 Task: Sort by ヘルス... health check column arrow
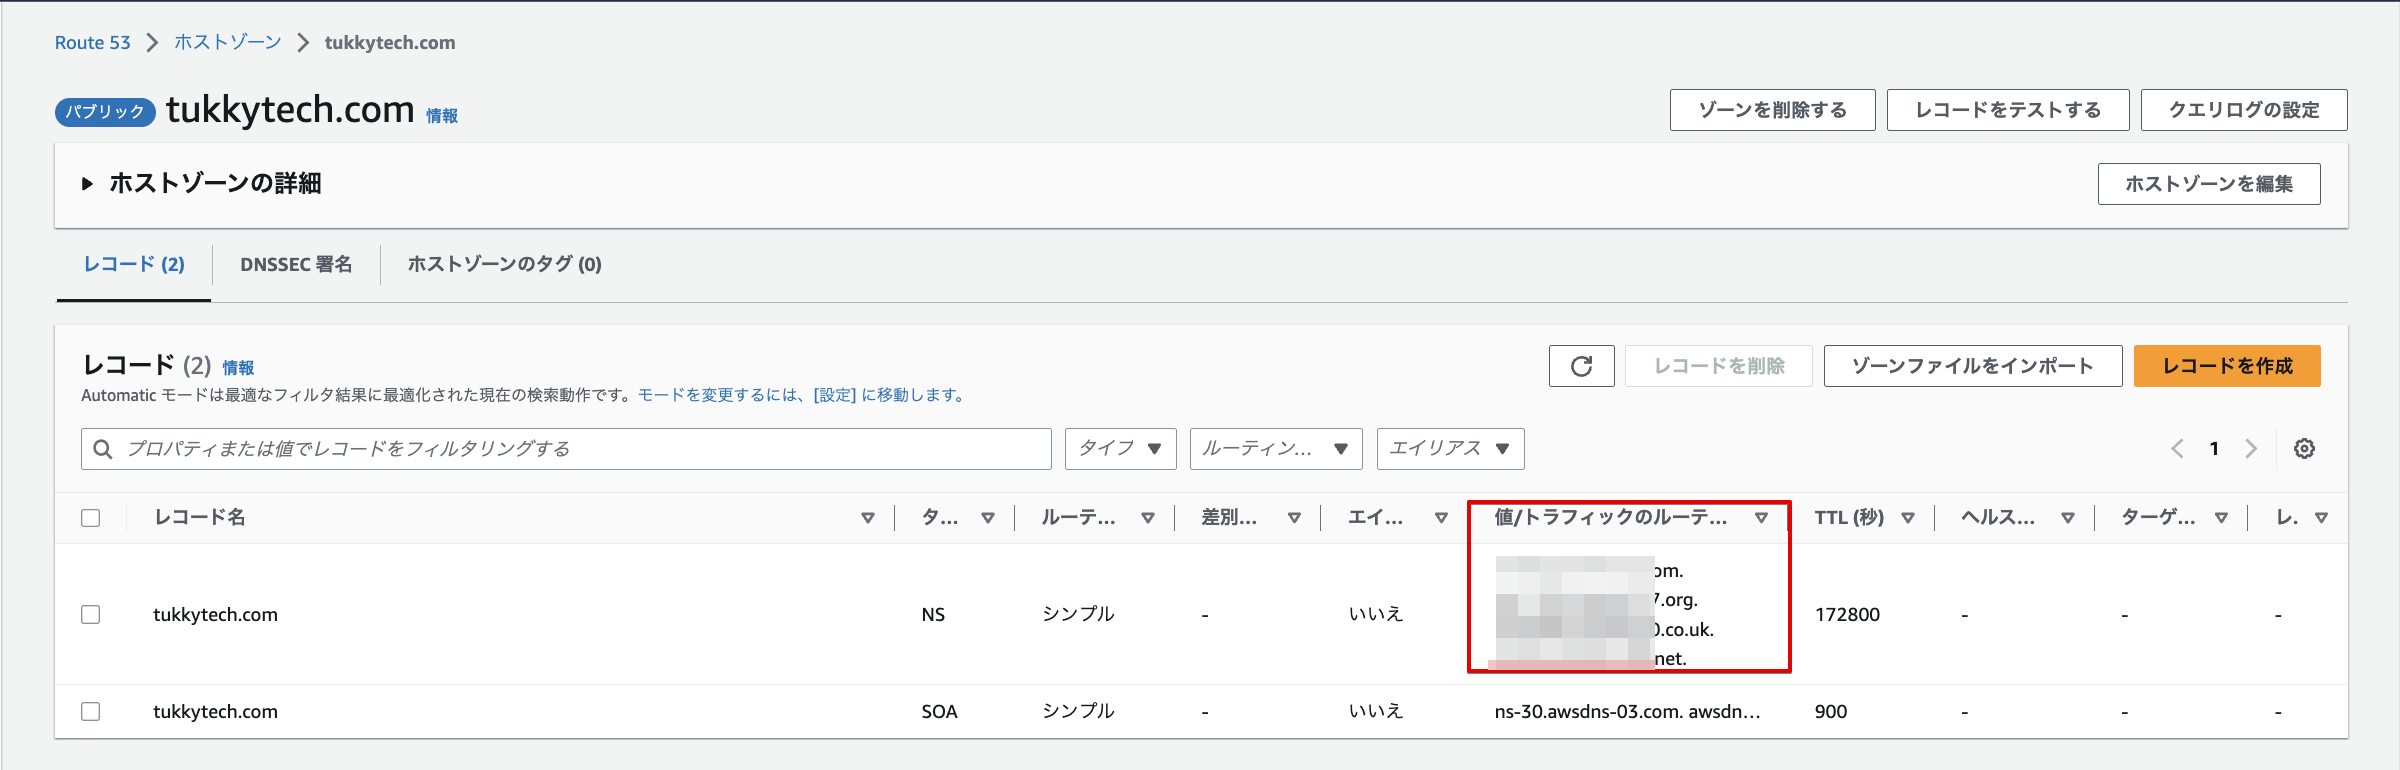tap(2068, 518)
